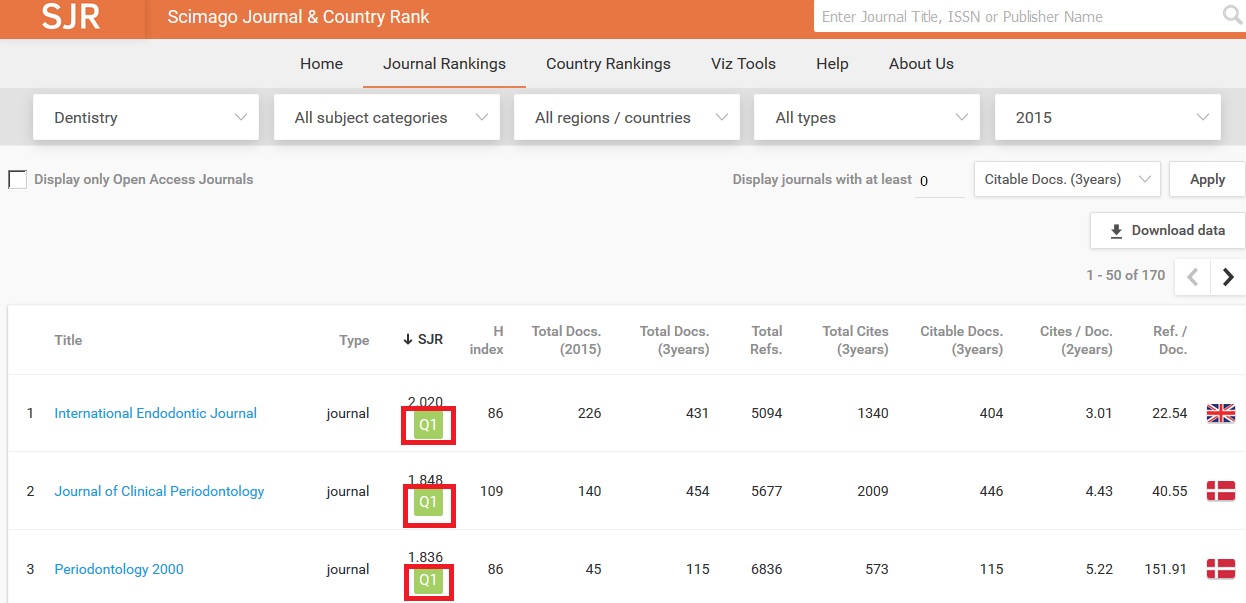The height and width of the screenshot is (603, 1246).
Task: Click H index value 109
Action: [491, 491]
